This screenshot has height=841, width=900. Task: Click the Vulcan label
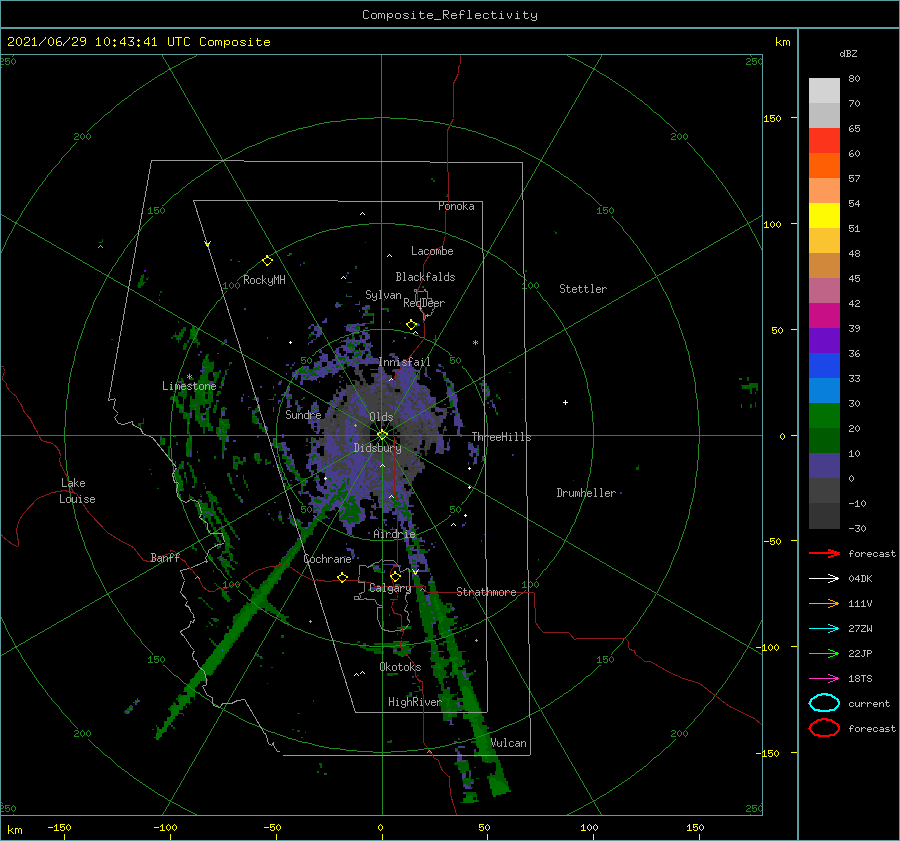[x=509, y=743]
